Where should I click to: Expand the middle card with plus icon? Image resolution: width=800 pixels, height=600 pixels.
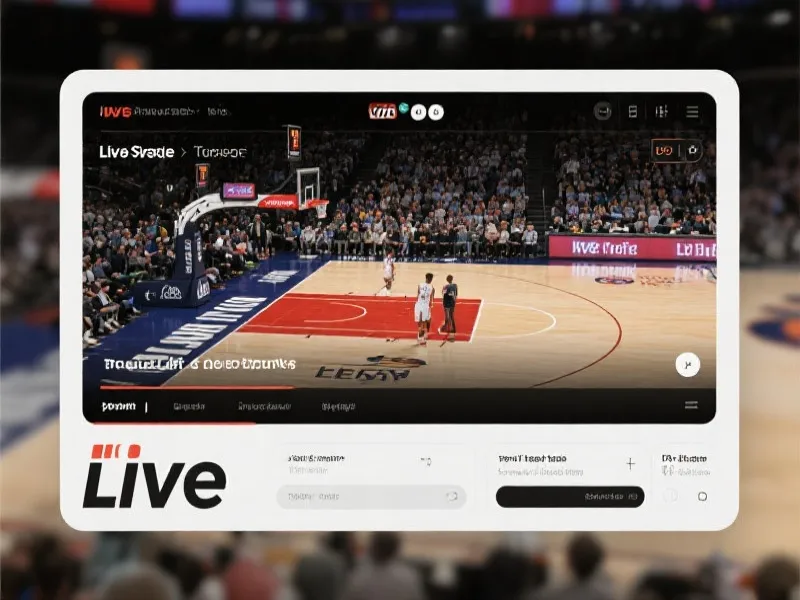(630, 463)
